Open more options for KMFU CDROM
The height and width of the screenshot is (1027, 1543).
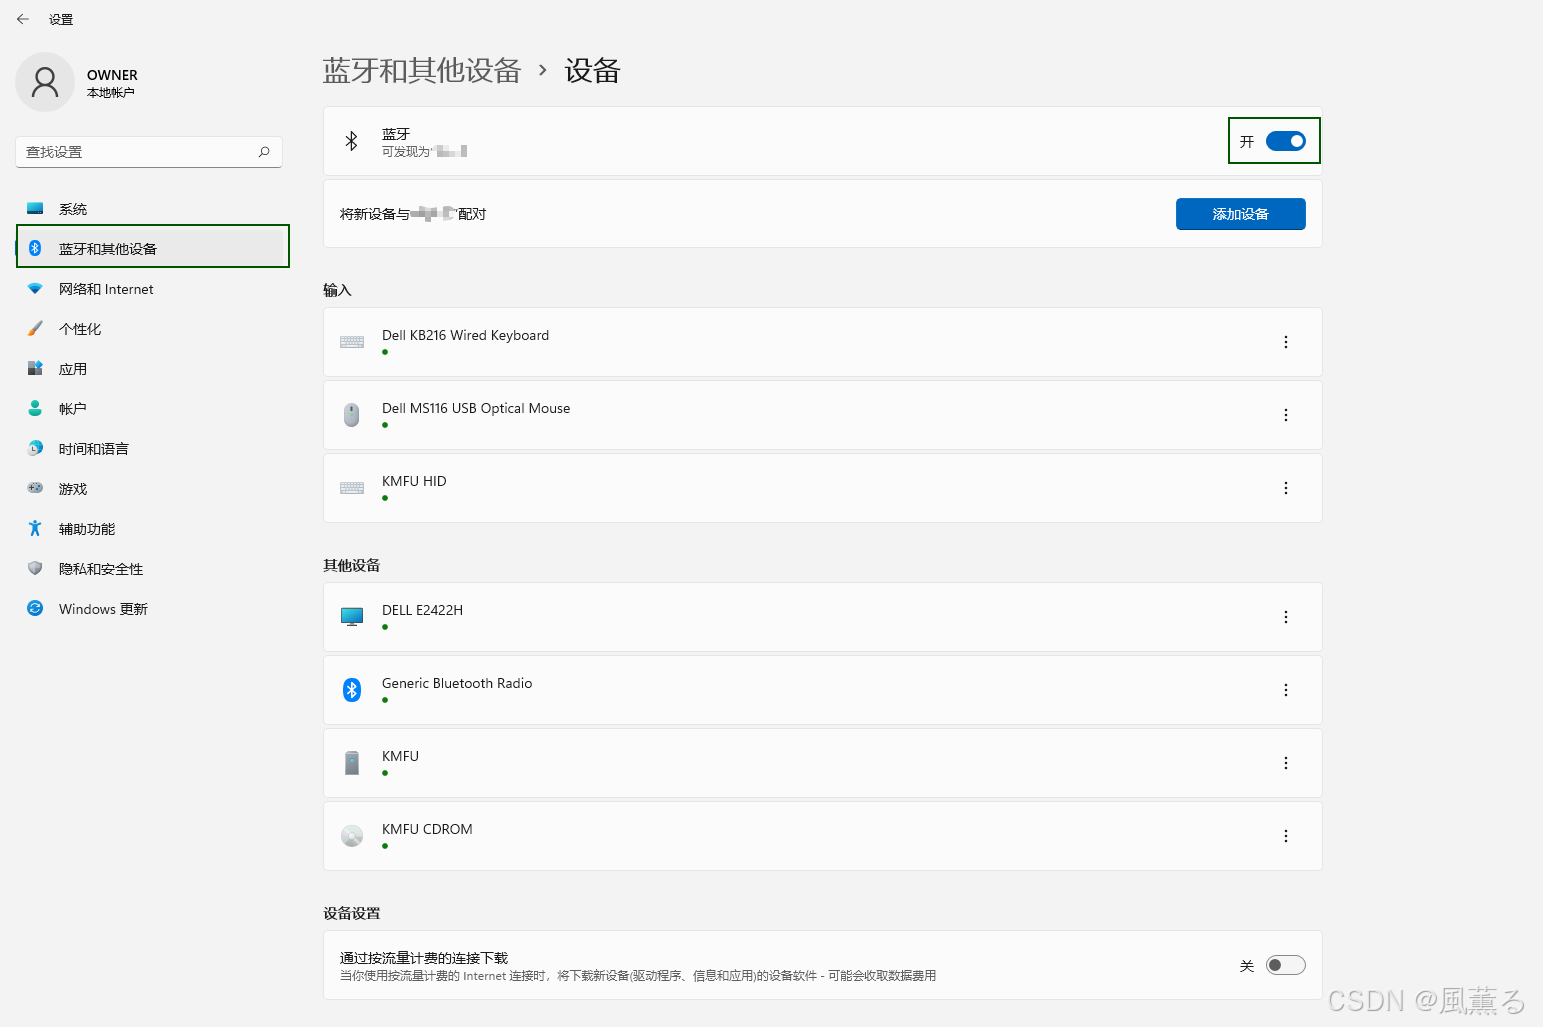pyautogui.click(x=1286, y=836)
